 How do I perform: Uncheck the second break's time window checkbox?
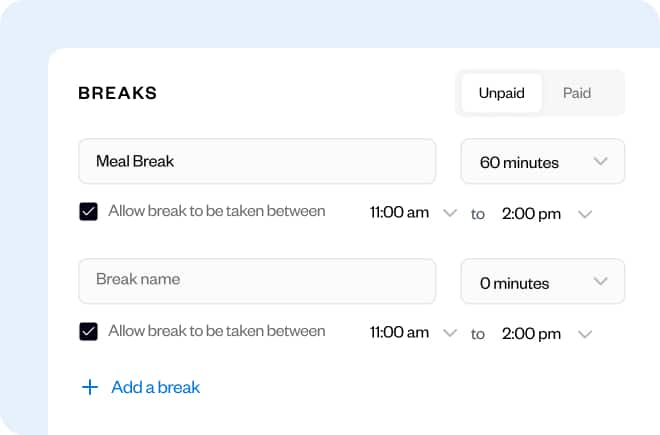[x=88, y=332]
